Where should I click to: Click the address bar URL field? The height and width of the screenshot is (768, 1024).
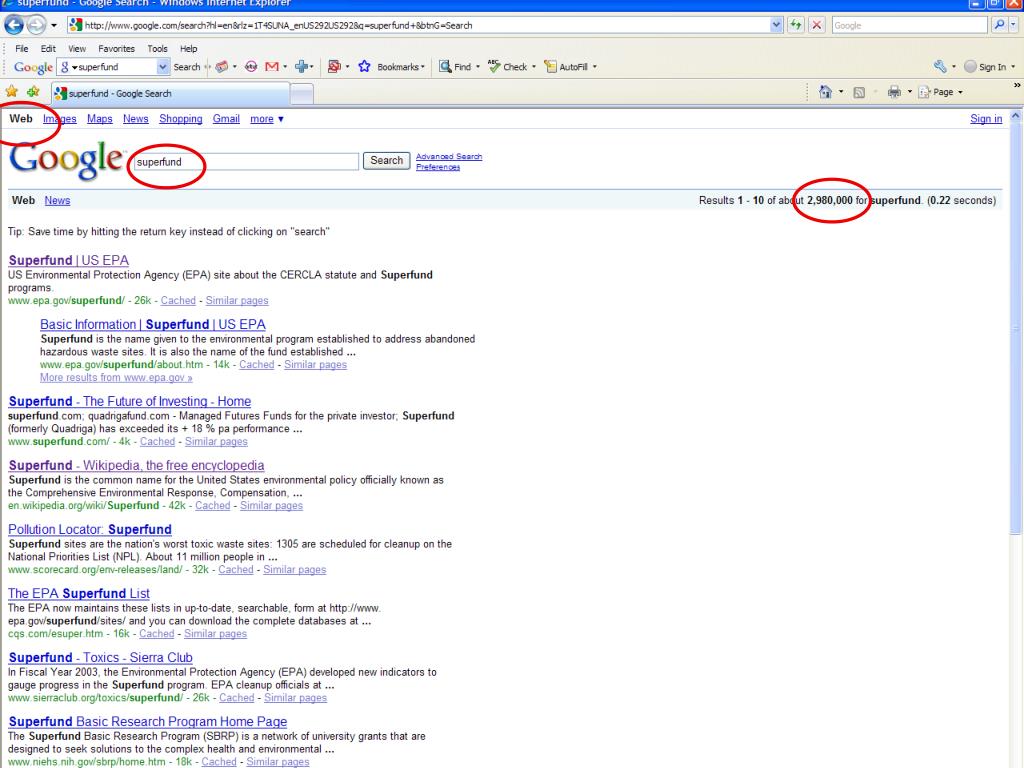tap(418, 25)
